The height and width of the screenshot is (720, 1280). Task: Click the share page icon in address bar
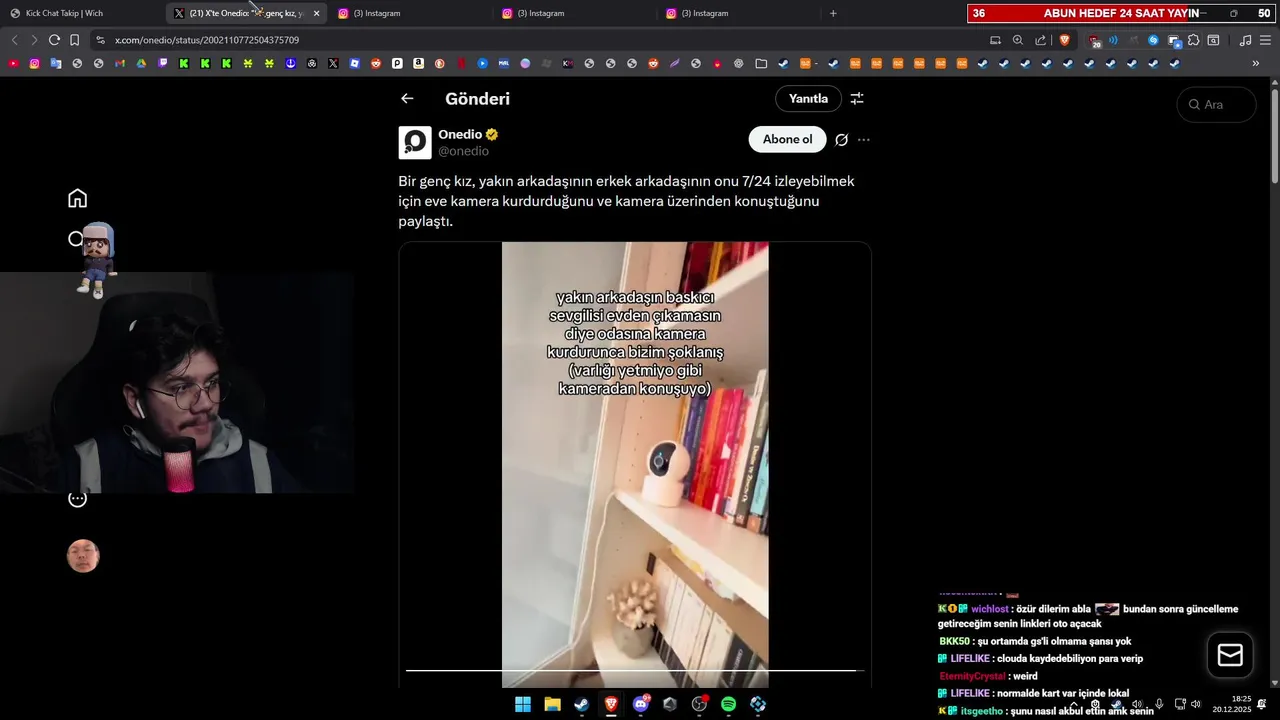(x=1040, y=40)
